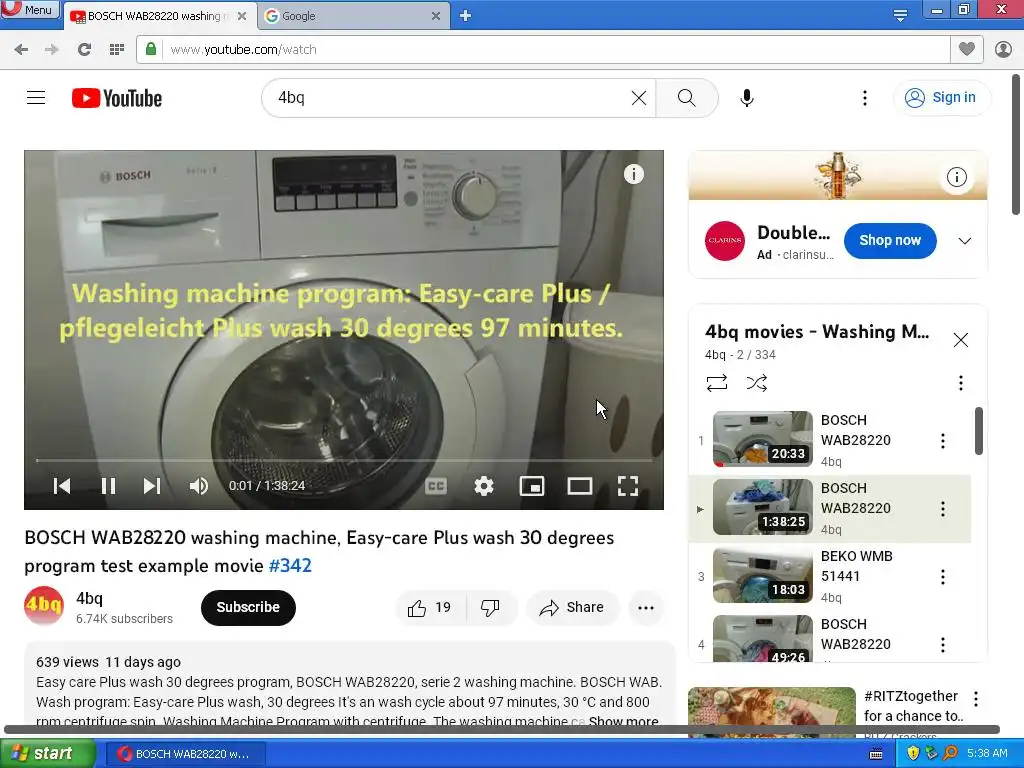Toggle closed captions in the player
The image size is (1024, 768).
click(x=436, y=486)
